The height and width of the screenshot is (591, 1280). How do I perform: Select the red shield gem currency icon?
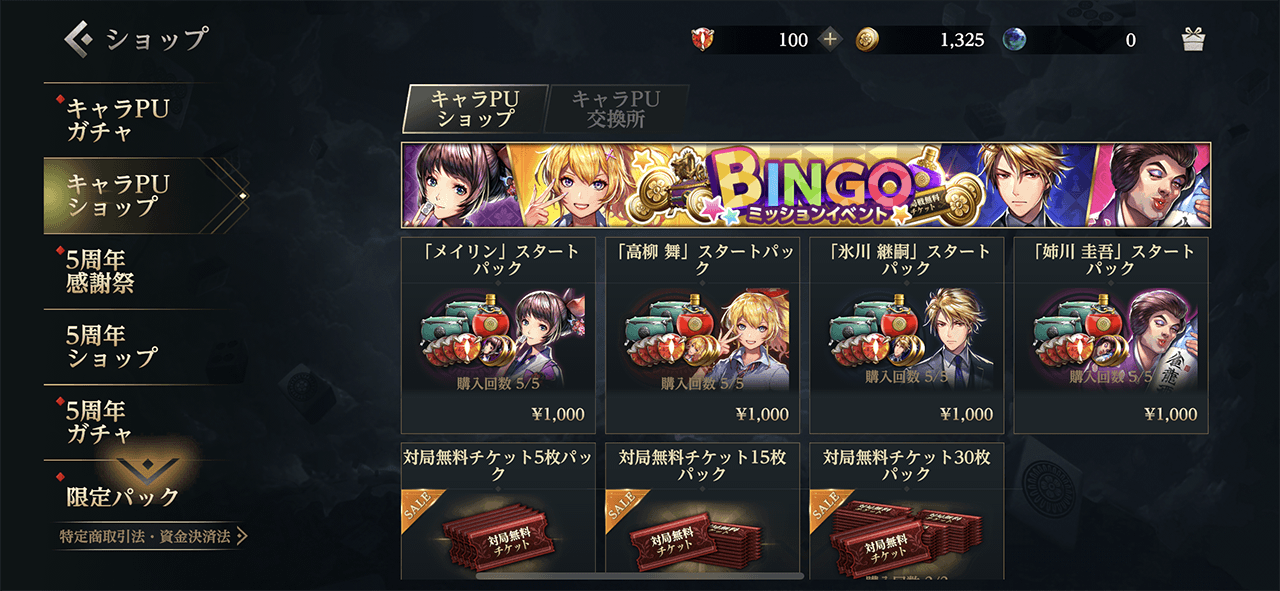(704, 40)
